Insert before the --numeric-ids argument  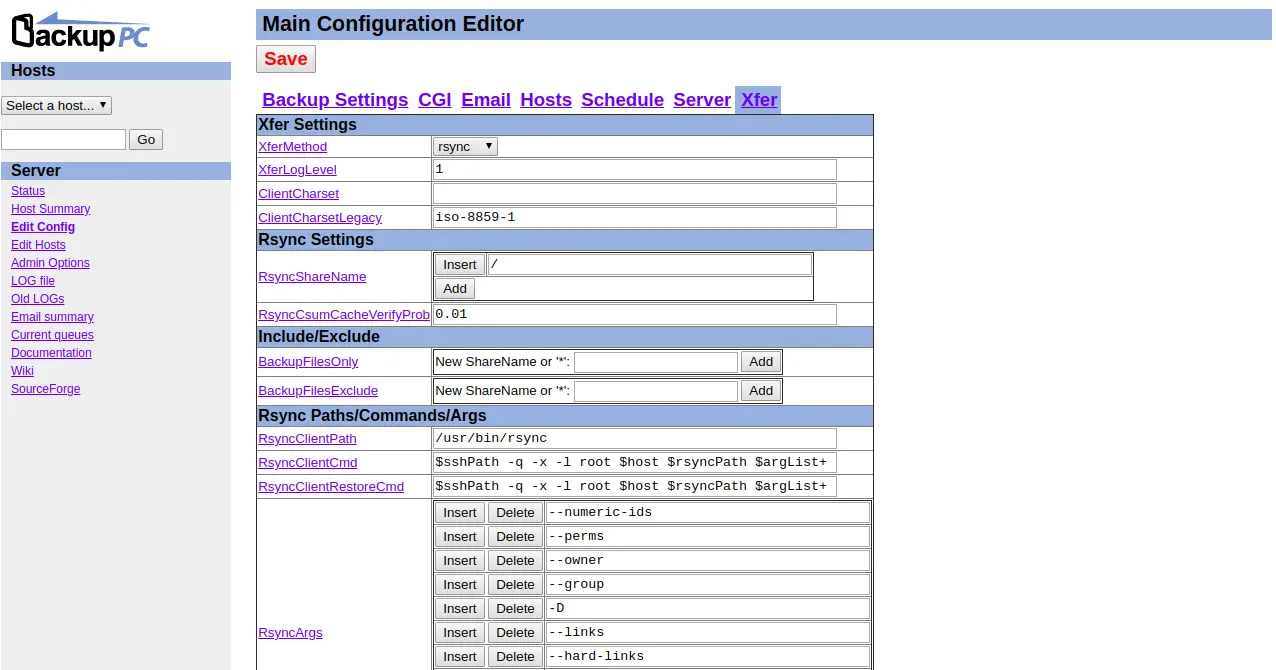460,513
